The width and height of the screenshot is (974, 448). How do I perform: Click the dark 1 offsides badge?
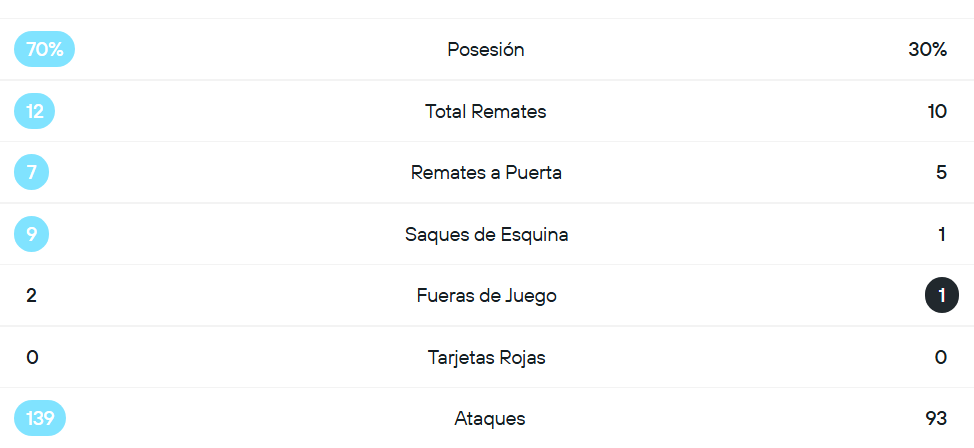(942, 297)
